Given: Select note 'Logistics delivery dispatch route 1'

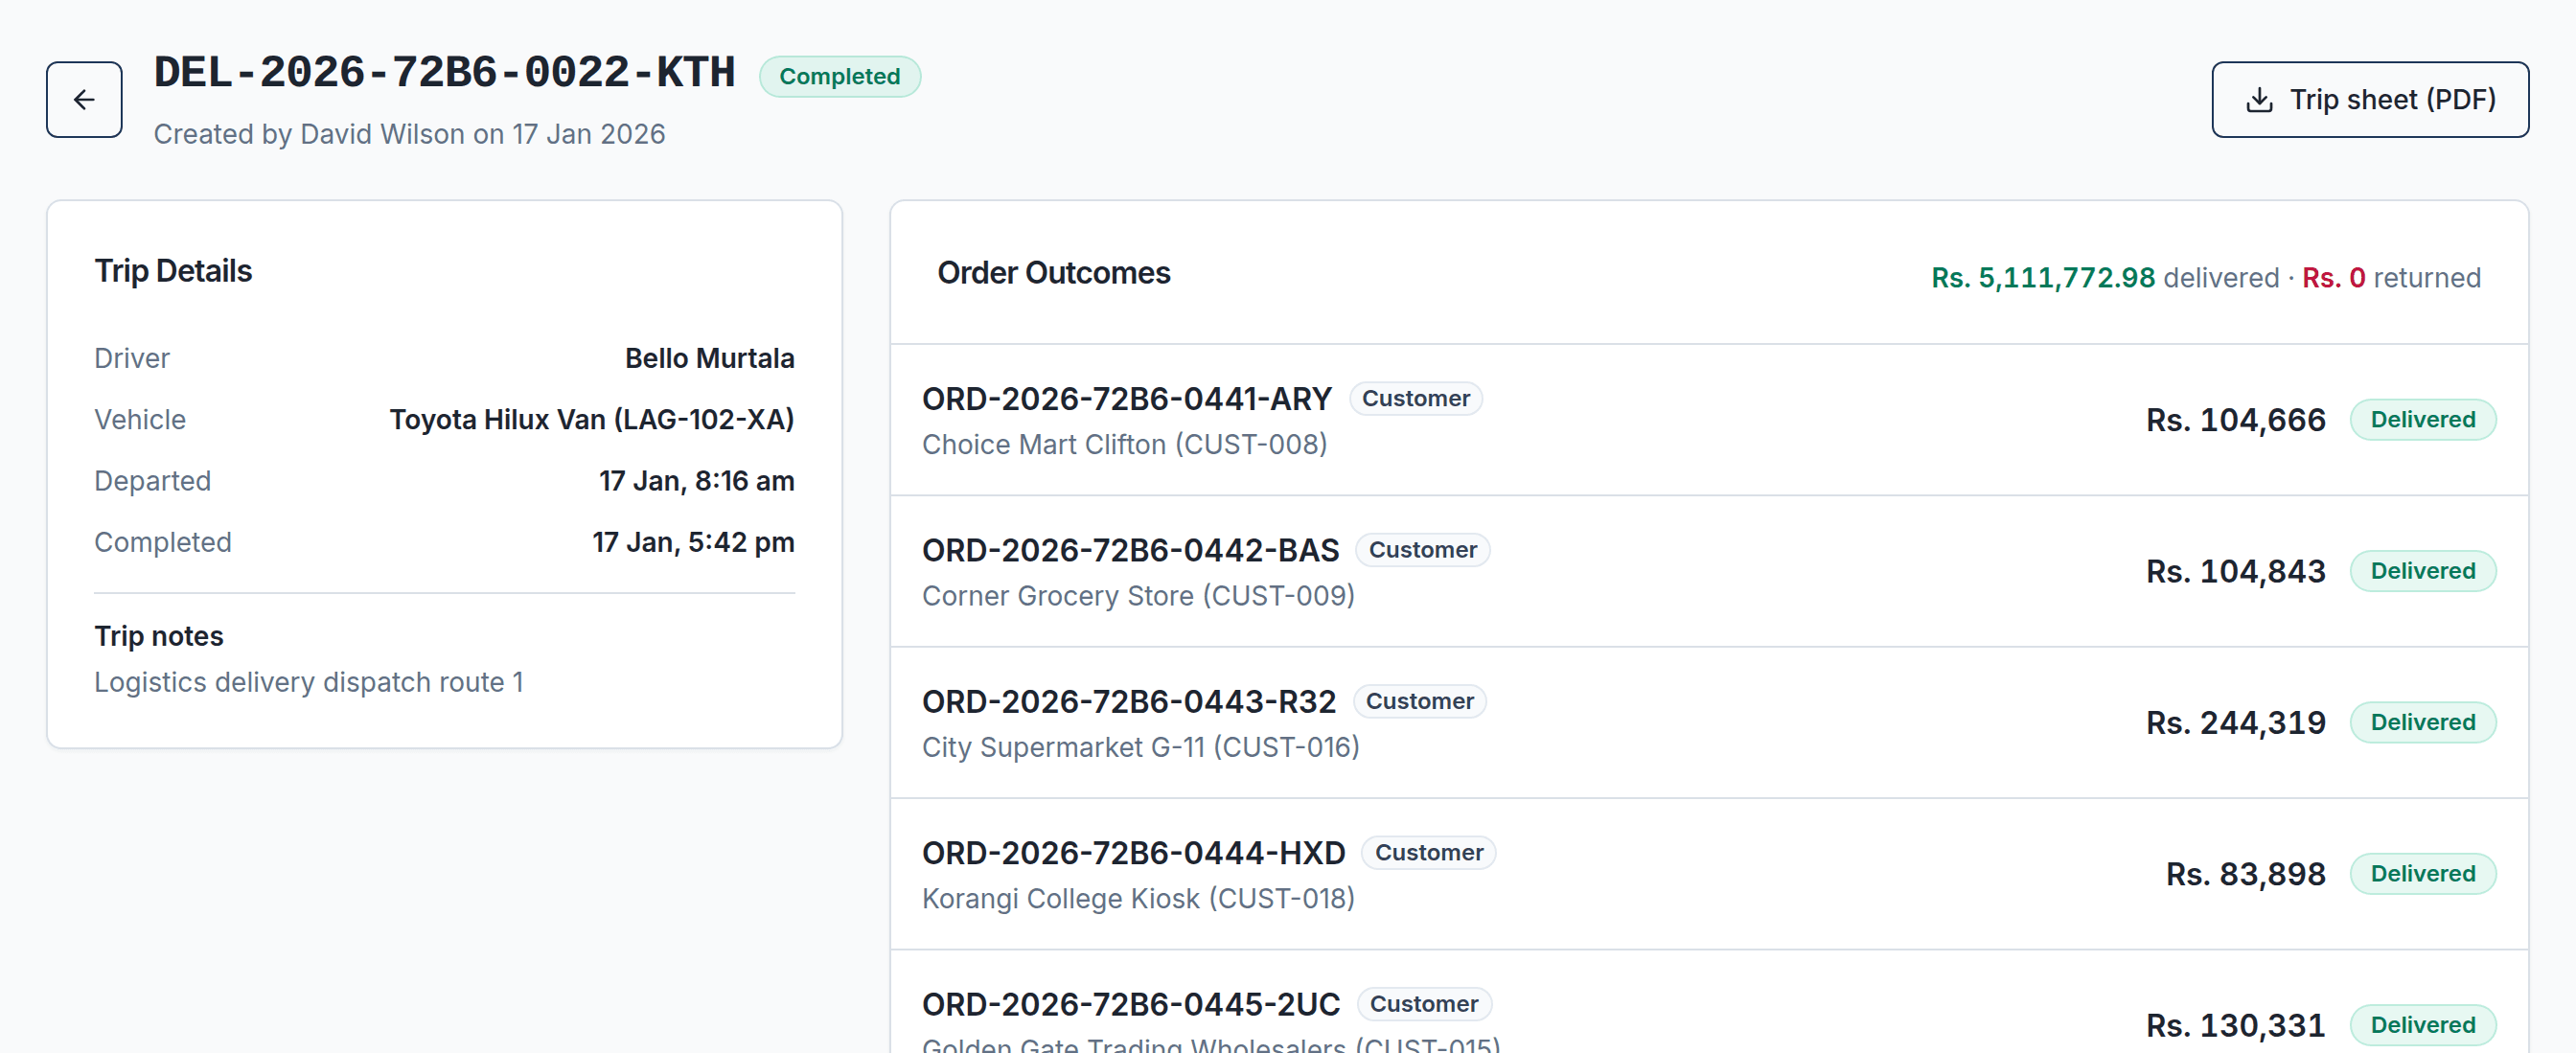Looking at the screenshot, I should point(309,682).
